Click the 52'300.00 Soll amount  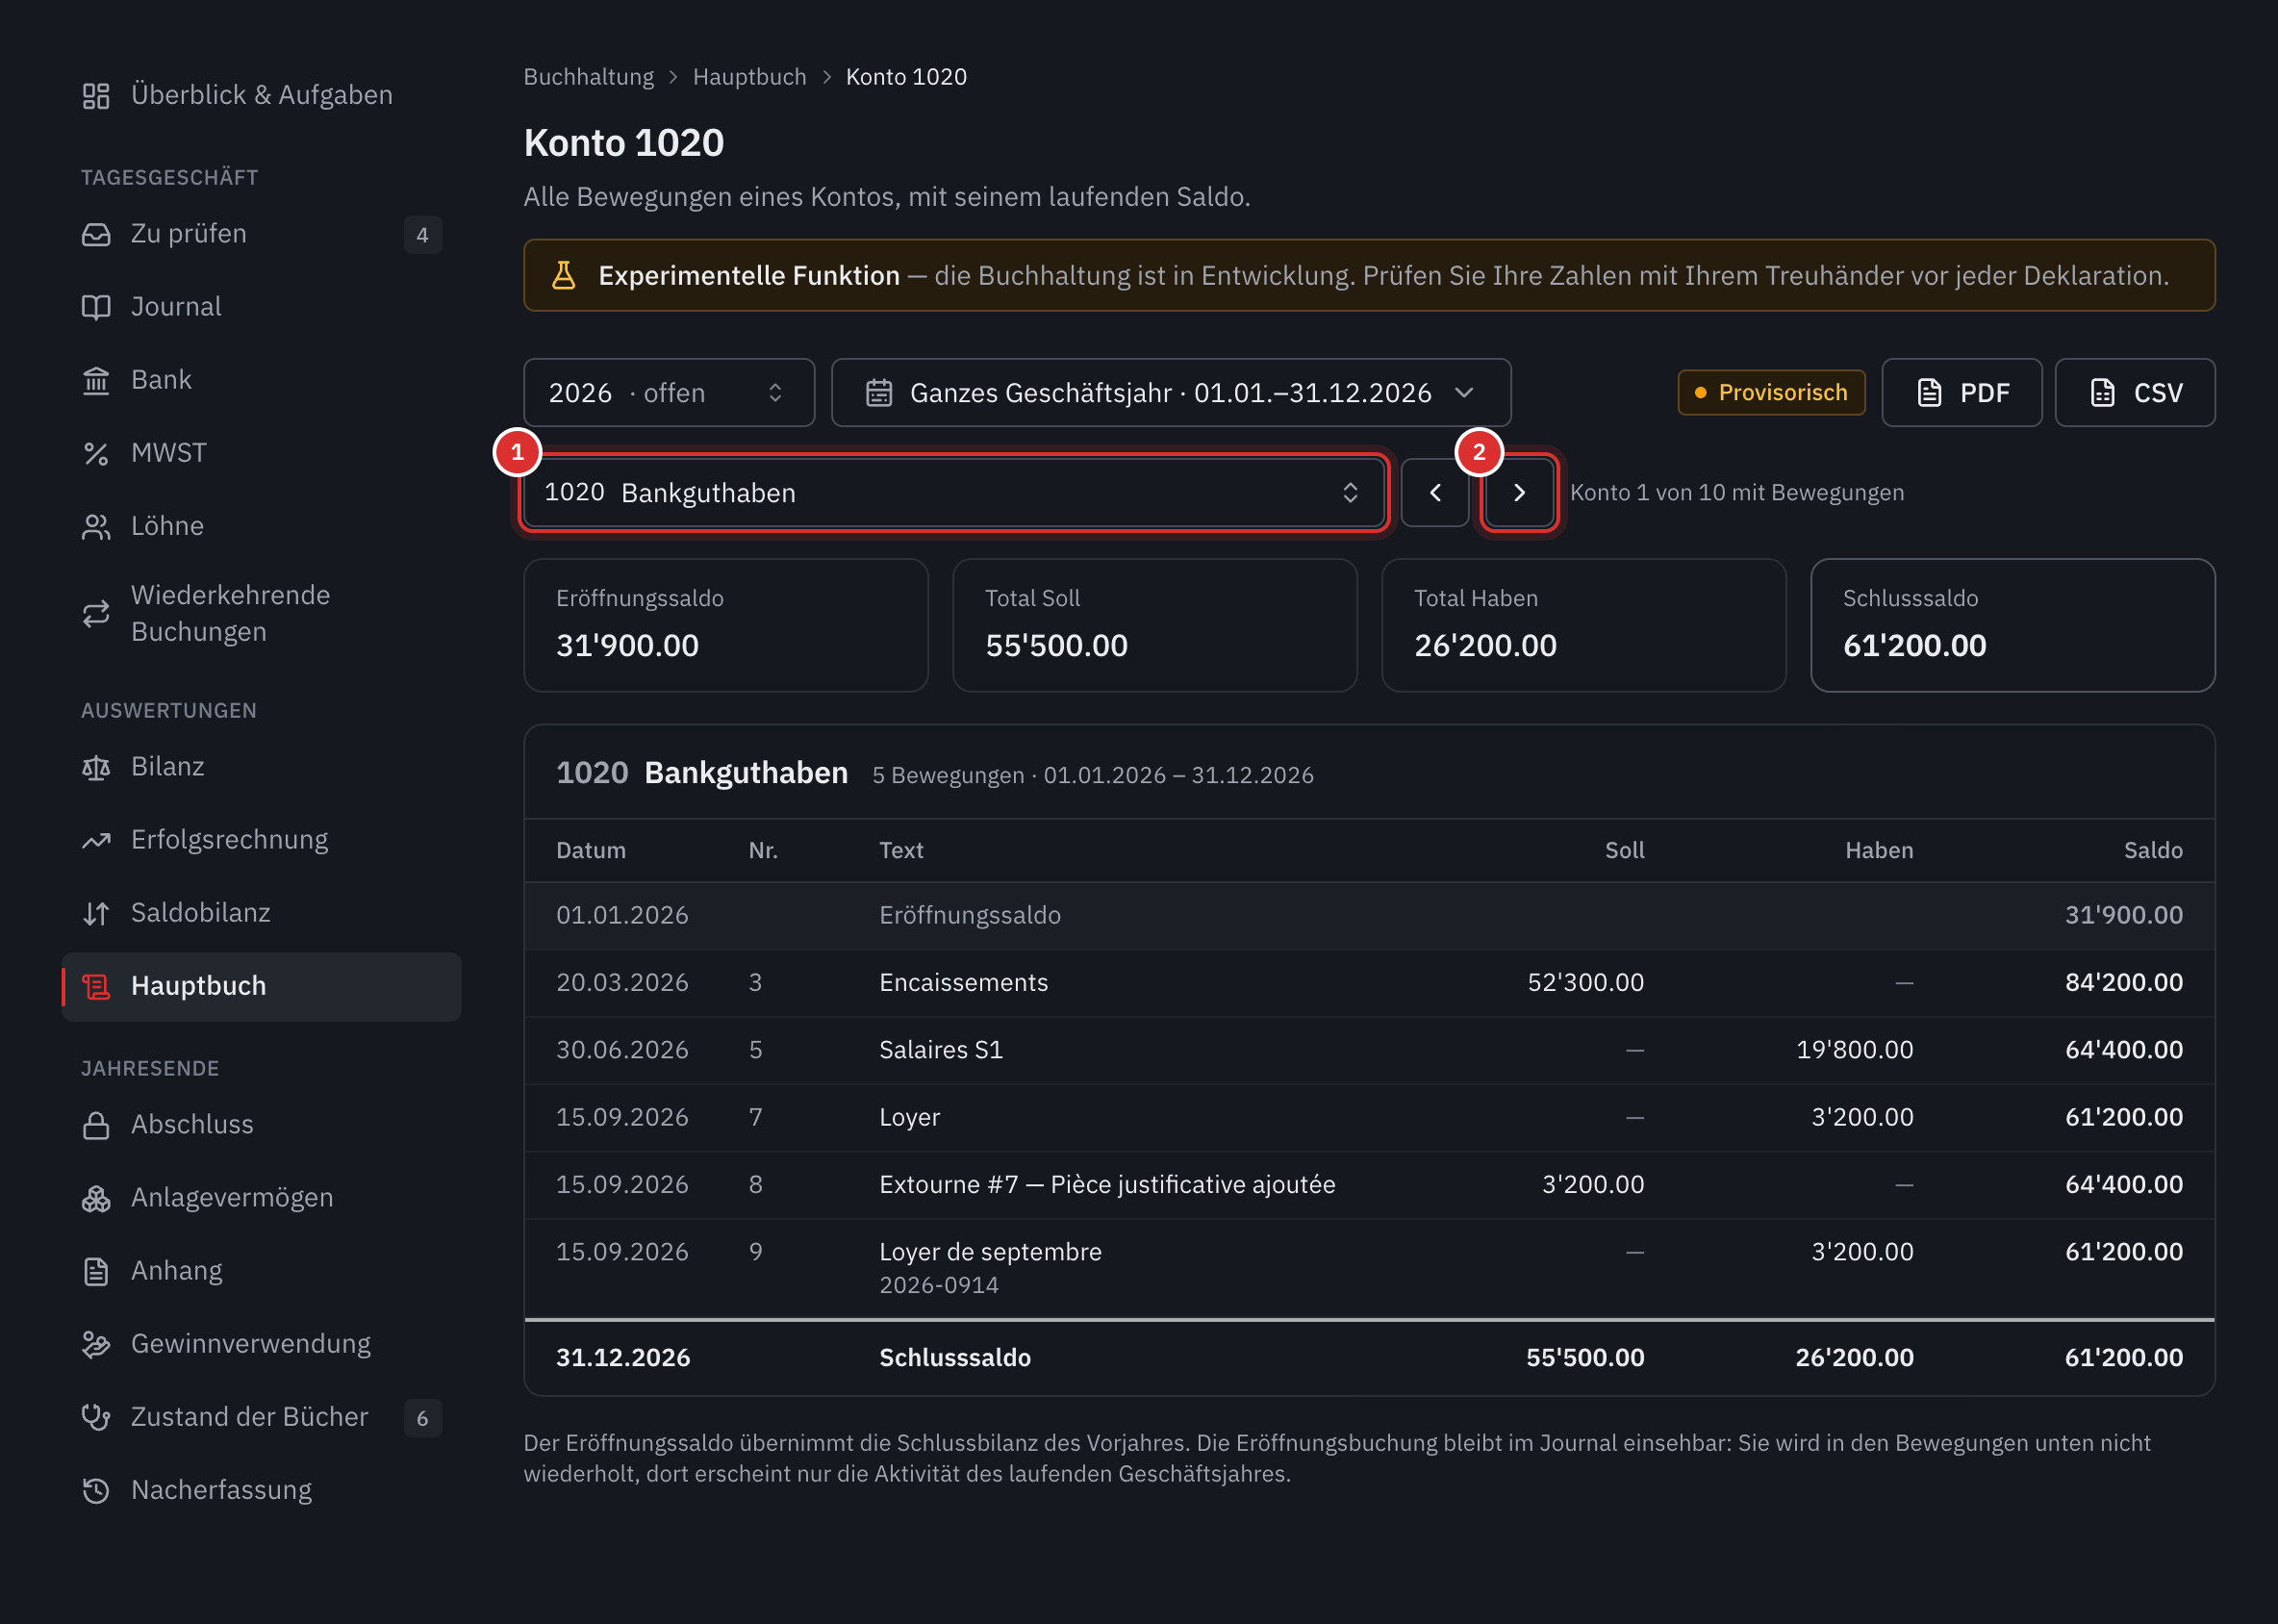click(1585, 982)
